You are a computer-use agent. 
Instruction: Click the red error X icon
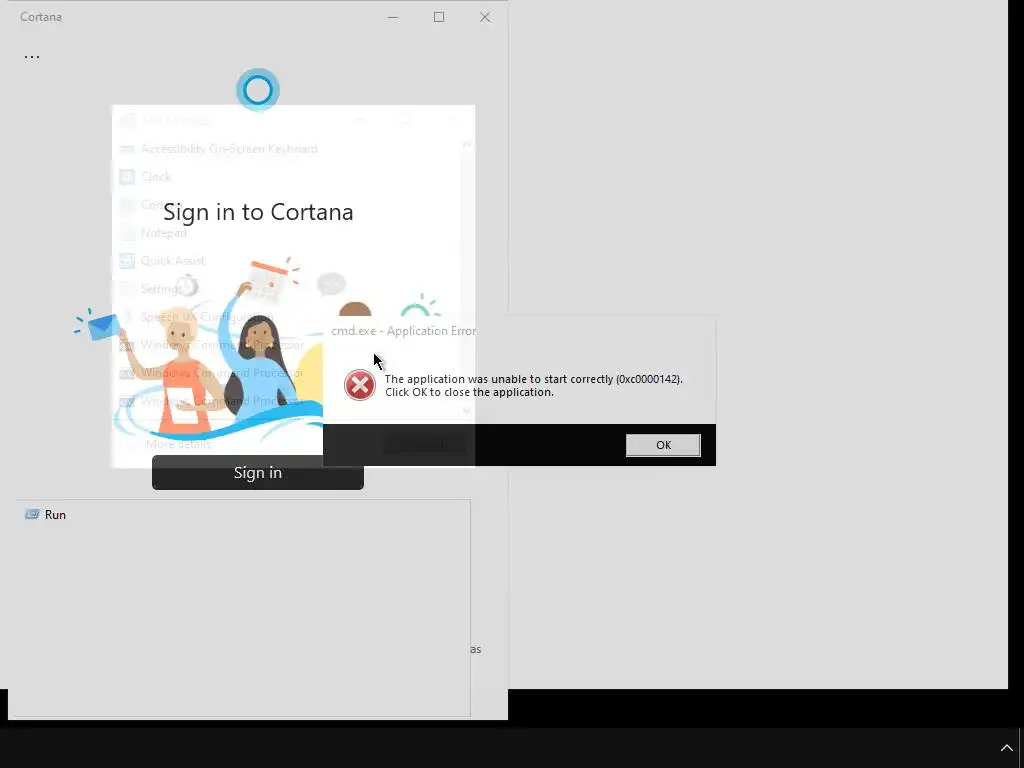click(x=360, y=385)
